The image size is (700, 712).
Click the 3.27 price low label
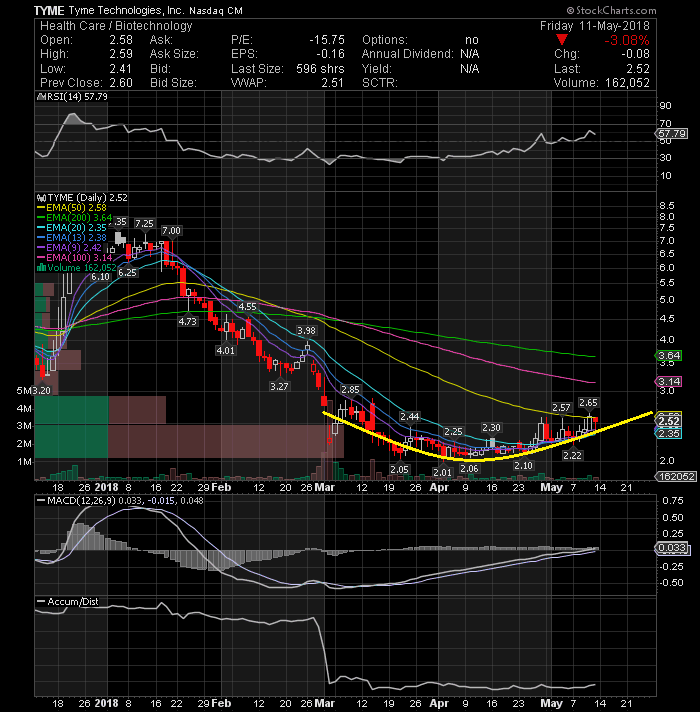(x=279, y=386)
